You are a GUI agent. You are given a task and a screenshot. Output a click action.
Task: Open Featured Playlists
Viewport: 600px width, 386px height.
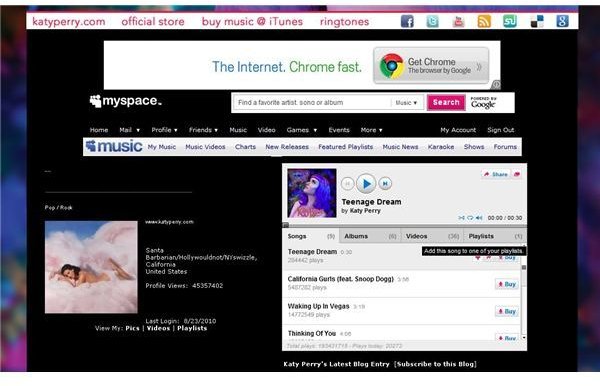[346, 147]
